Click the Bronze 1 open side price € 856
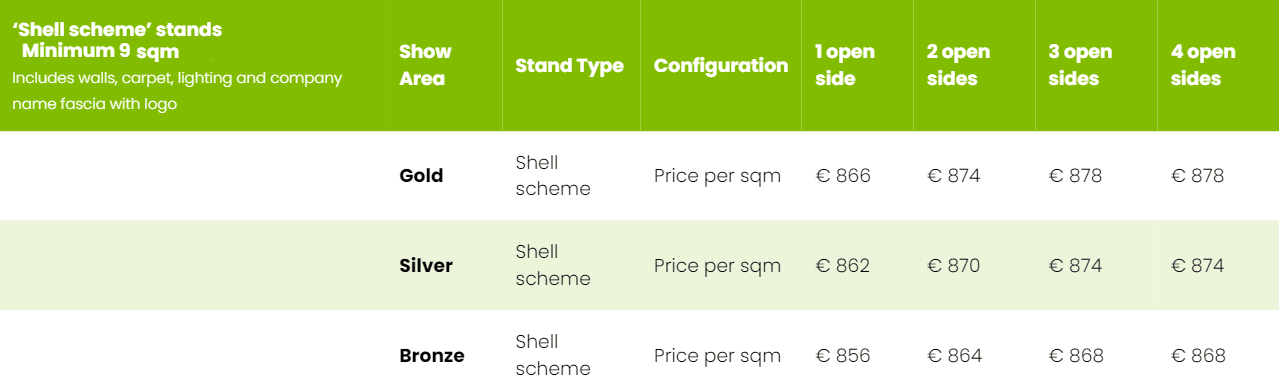1279x389 pixels. coord(843,356)
